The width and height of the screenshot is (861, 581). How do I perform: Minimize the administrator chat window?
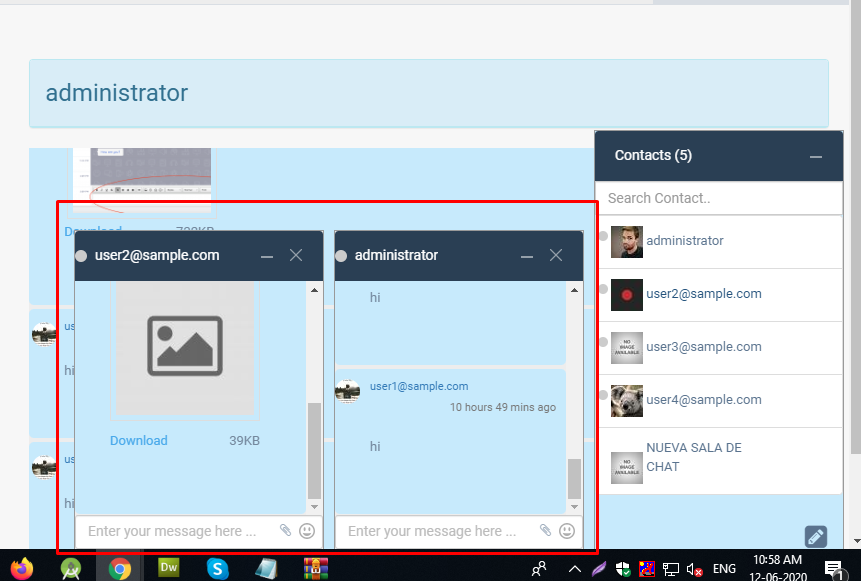(x=527, y=256)
